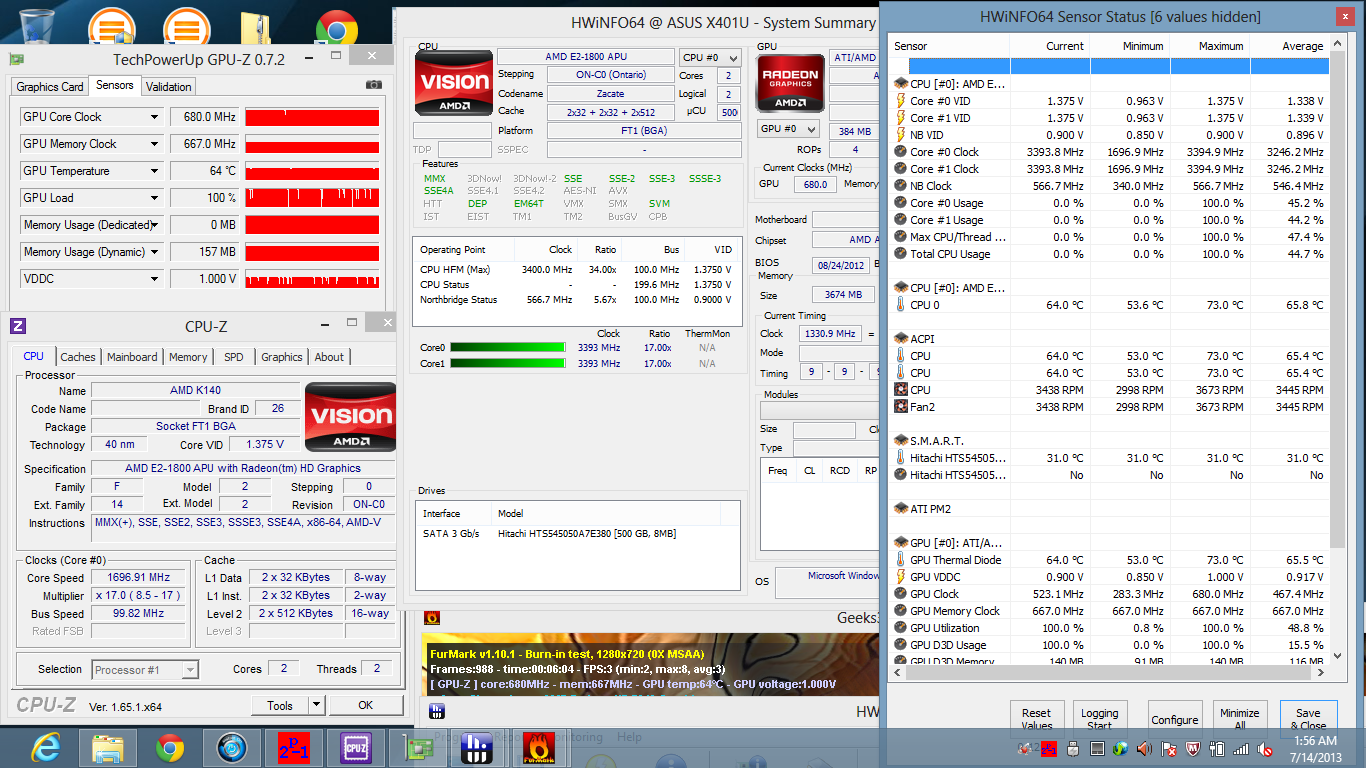
Task: Click the speaker volume tray icon
Action: point(1144,748)
